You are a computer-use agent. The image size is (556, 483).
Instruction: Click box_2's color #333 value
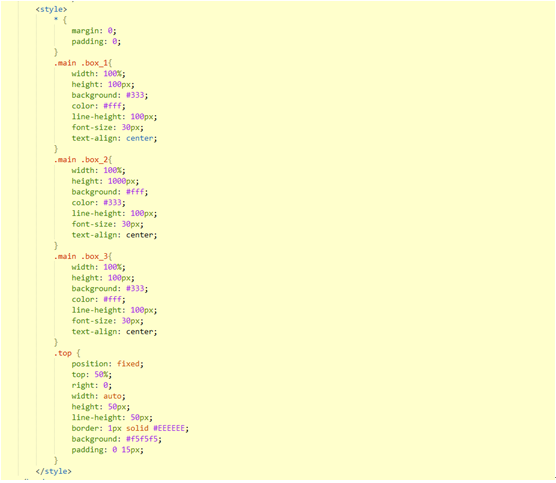(112, 202)
